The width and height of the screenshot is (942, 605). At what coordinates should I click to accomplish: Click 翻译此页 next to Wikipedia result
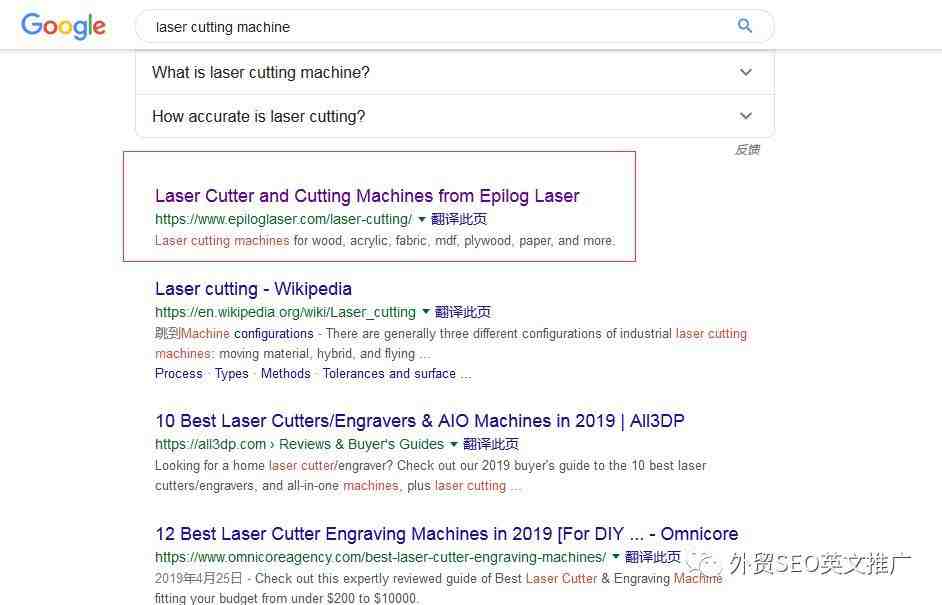click(x=463, y=312)
